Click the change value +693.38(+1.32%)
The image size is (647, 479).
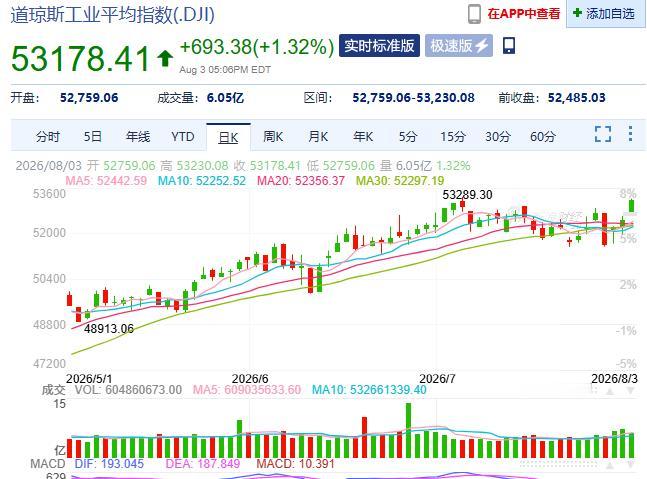point(257,47)
